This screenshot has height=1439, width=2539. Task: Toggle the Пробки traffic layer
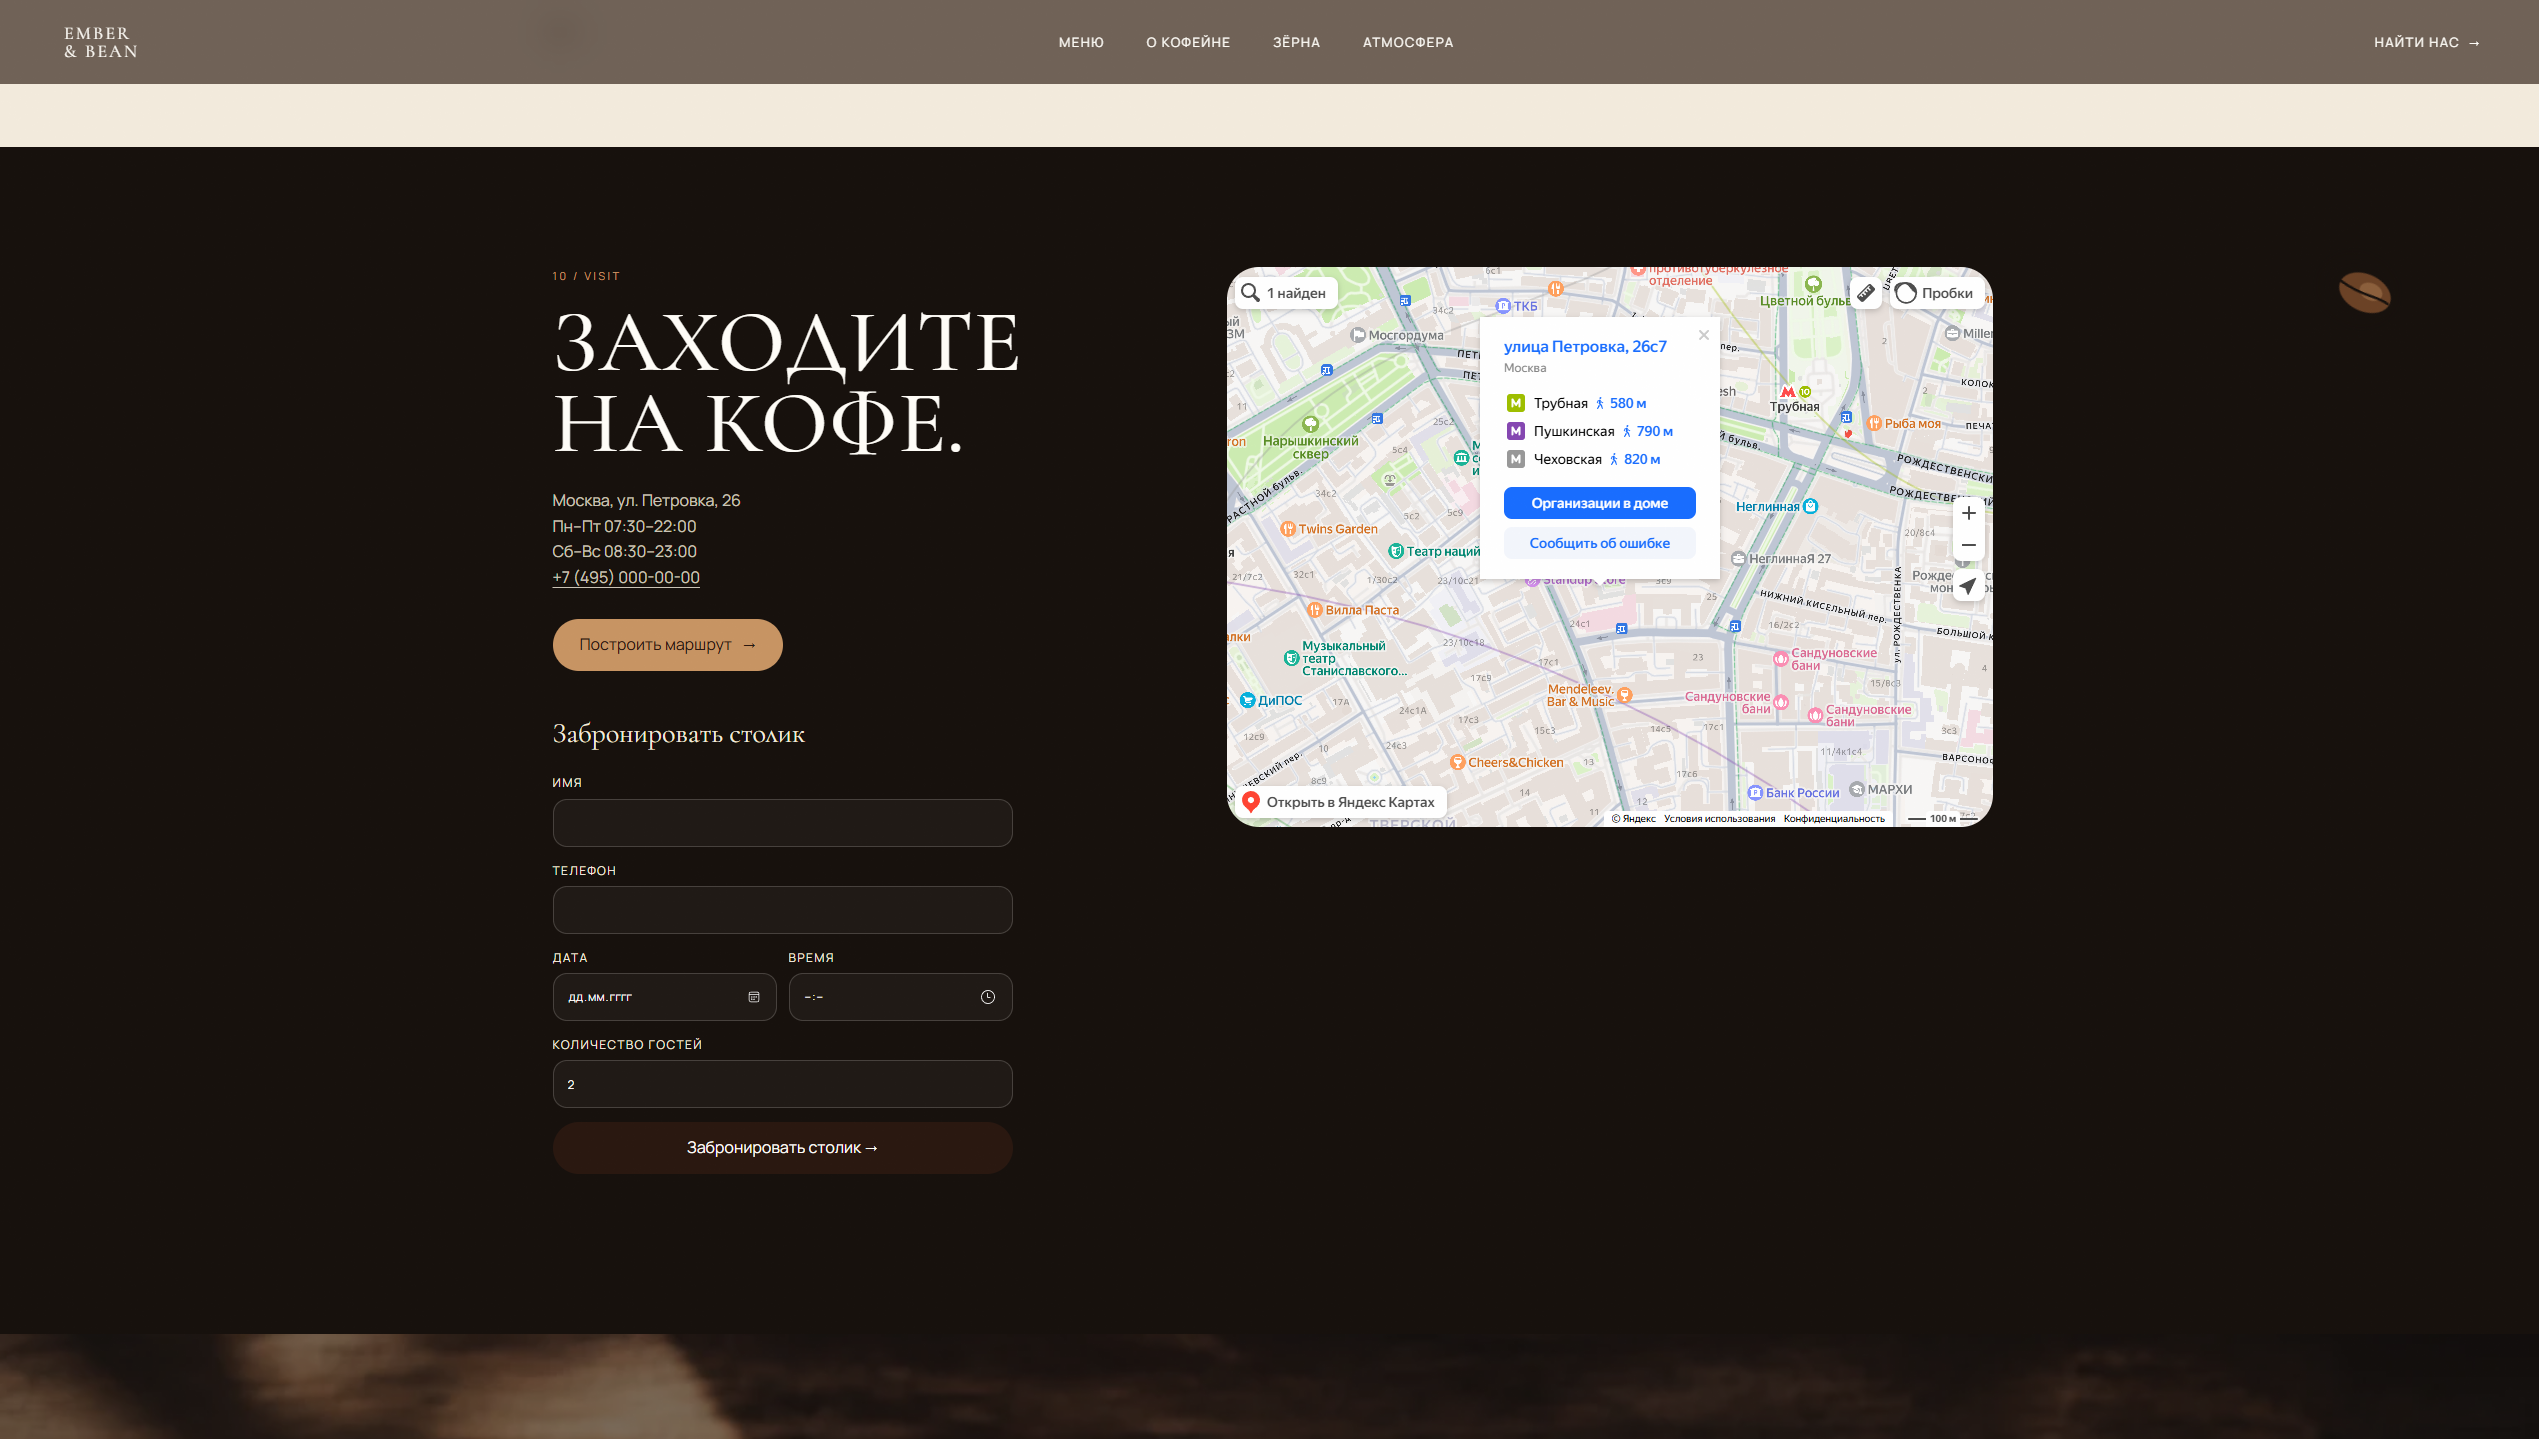(x=1936, y=293)
